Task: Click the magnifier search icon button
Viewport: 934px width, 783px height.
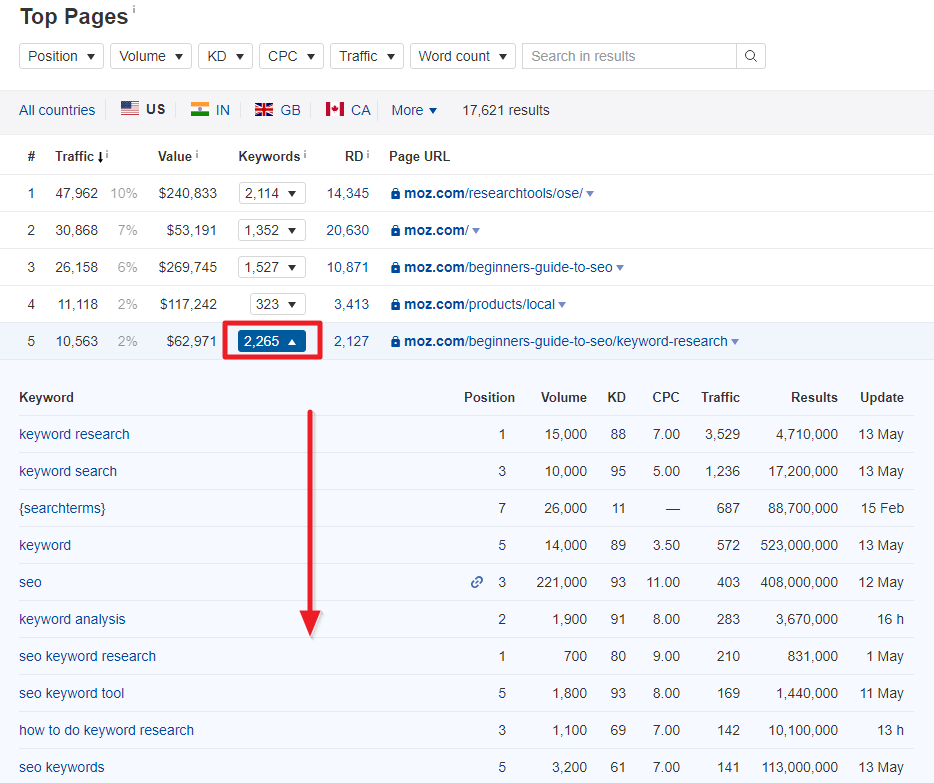Action: 751,56
